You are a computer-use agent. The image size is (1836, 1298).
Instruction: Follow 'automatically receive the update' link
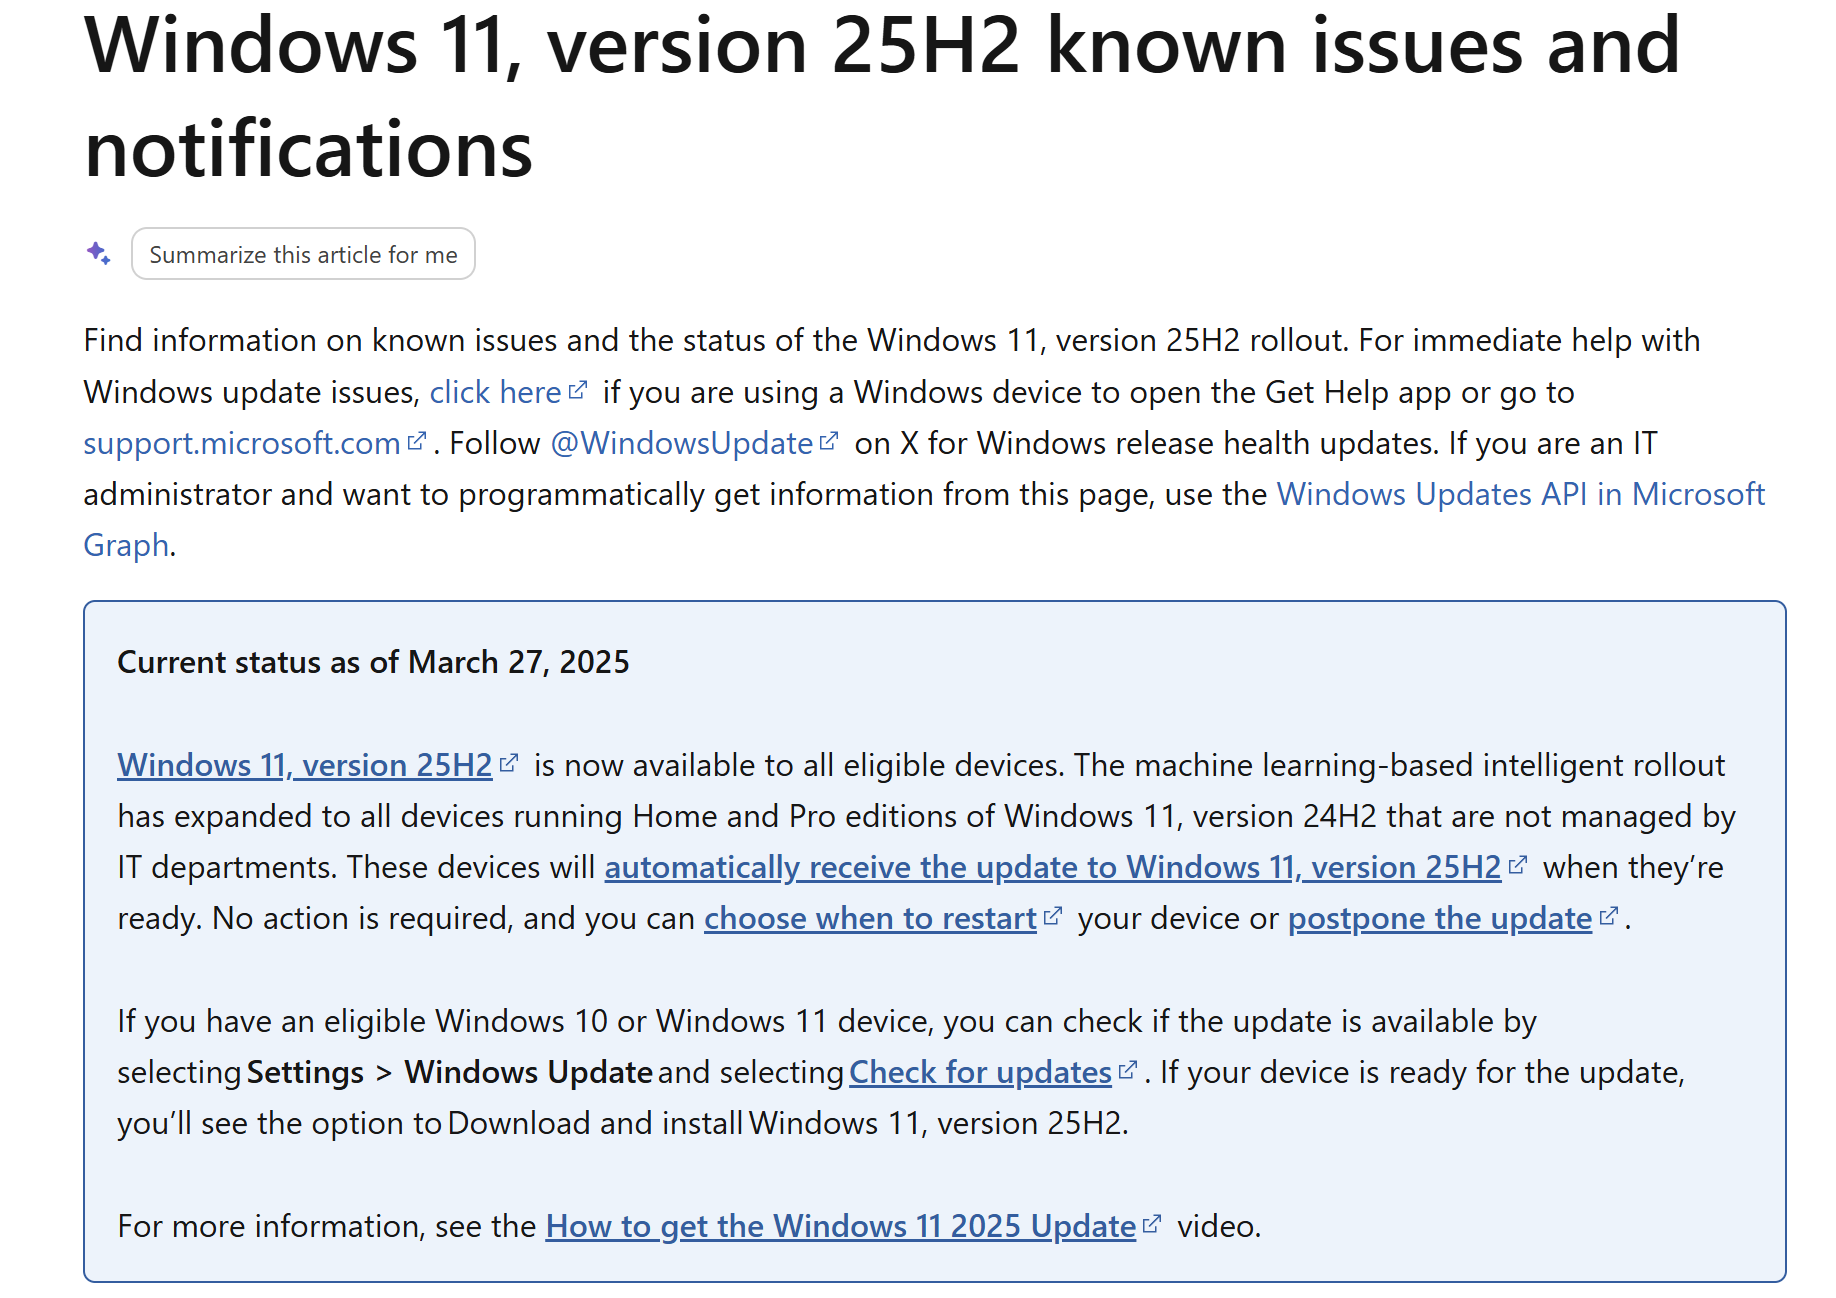tap(1052, 868)
